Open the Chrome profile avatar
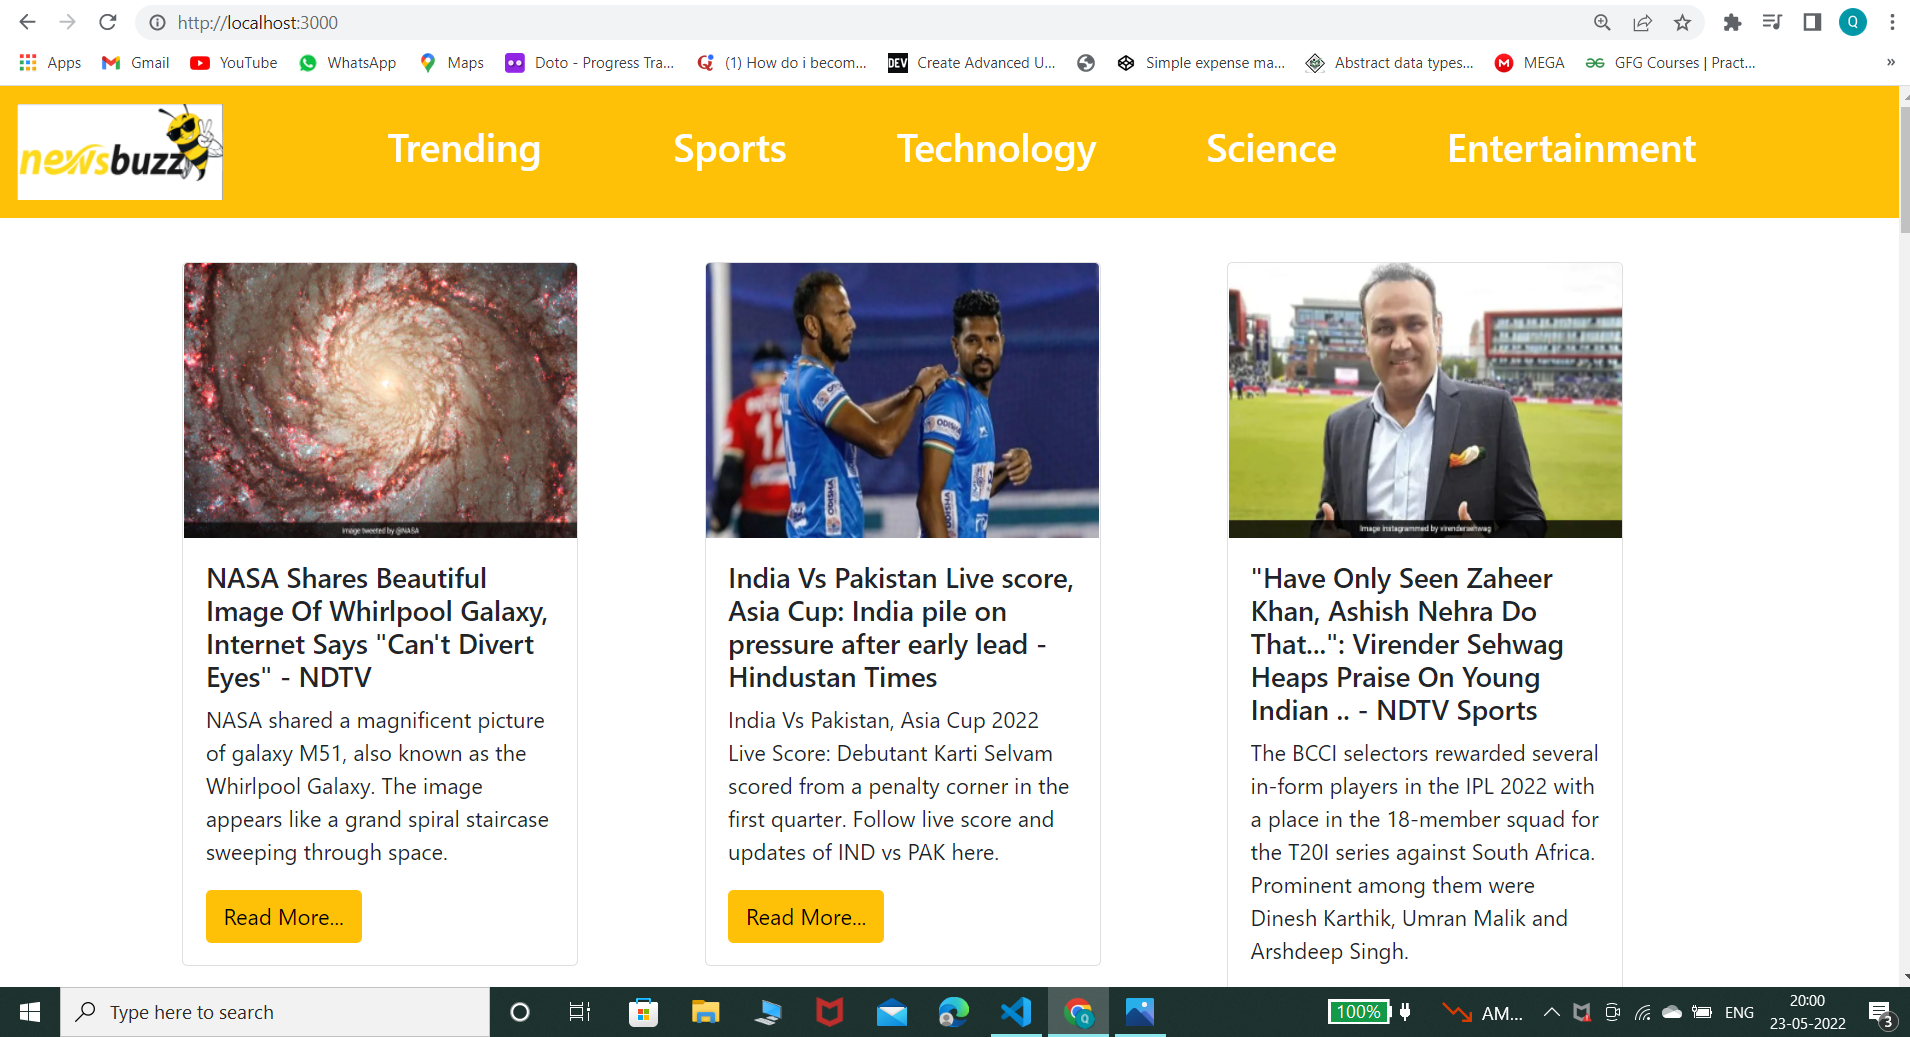 point(1853,22)
